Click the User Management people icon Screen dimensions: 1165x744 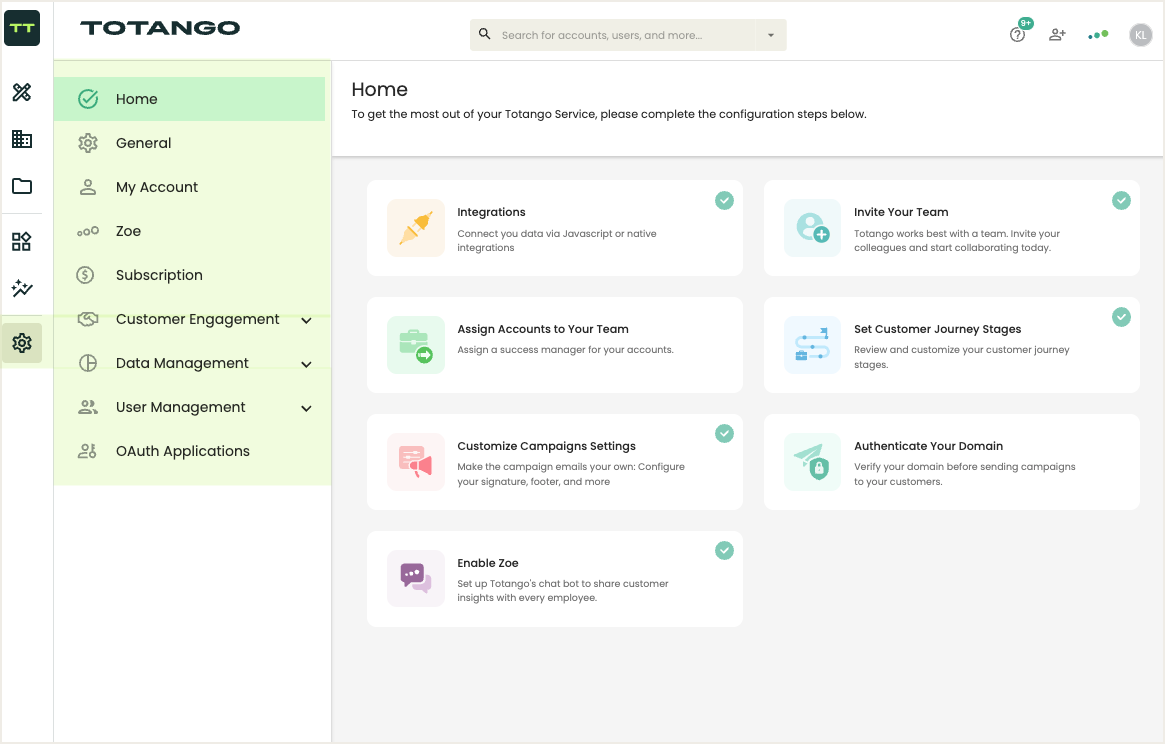coord(88,407)
